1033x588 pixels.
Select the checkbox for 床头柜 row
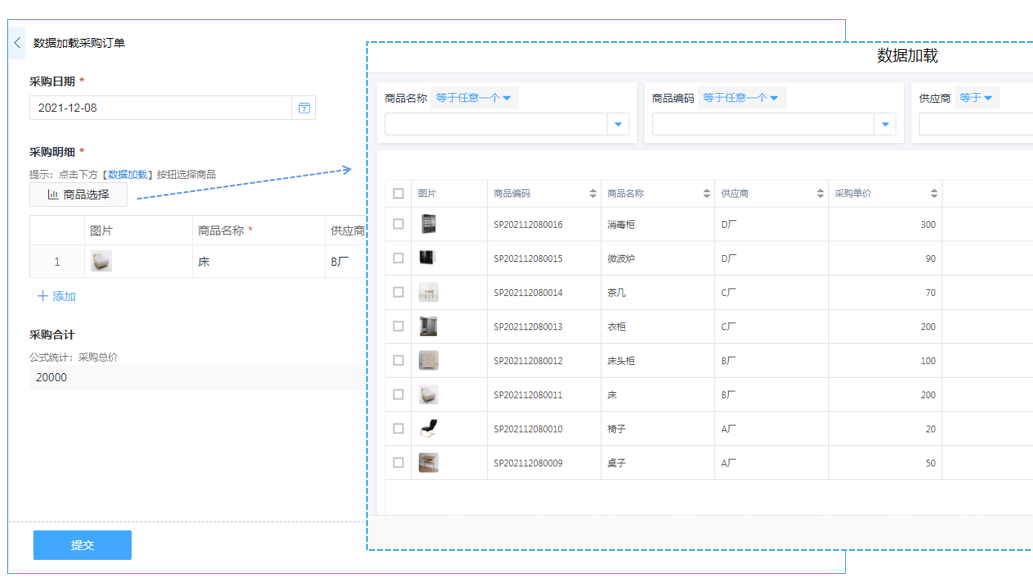point(399,360)
